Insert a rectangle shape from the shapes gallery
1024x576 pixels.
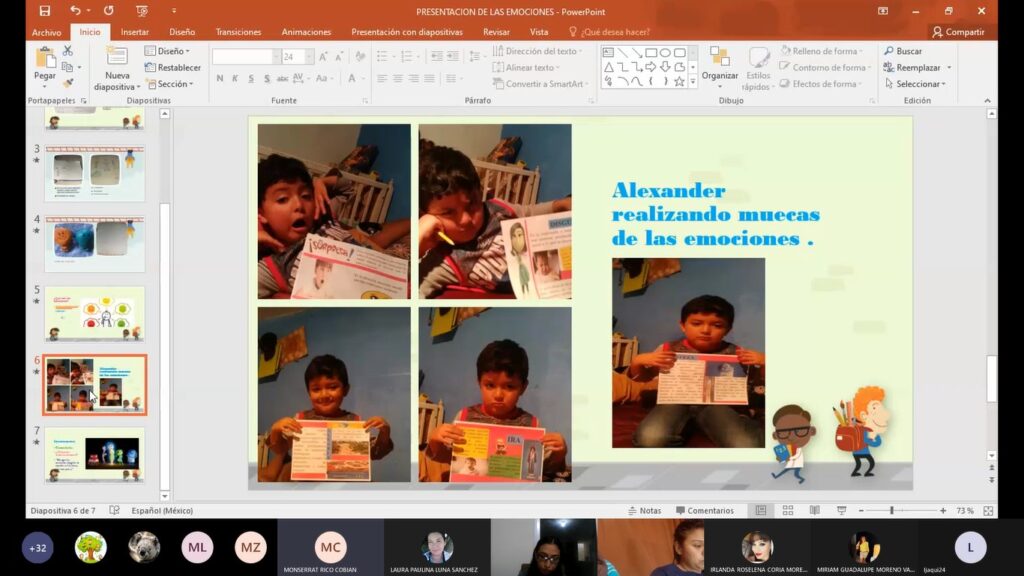coord(651,52)
